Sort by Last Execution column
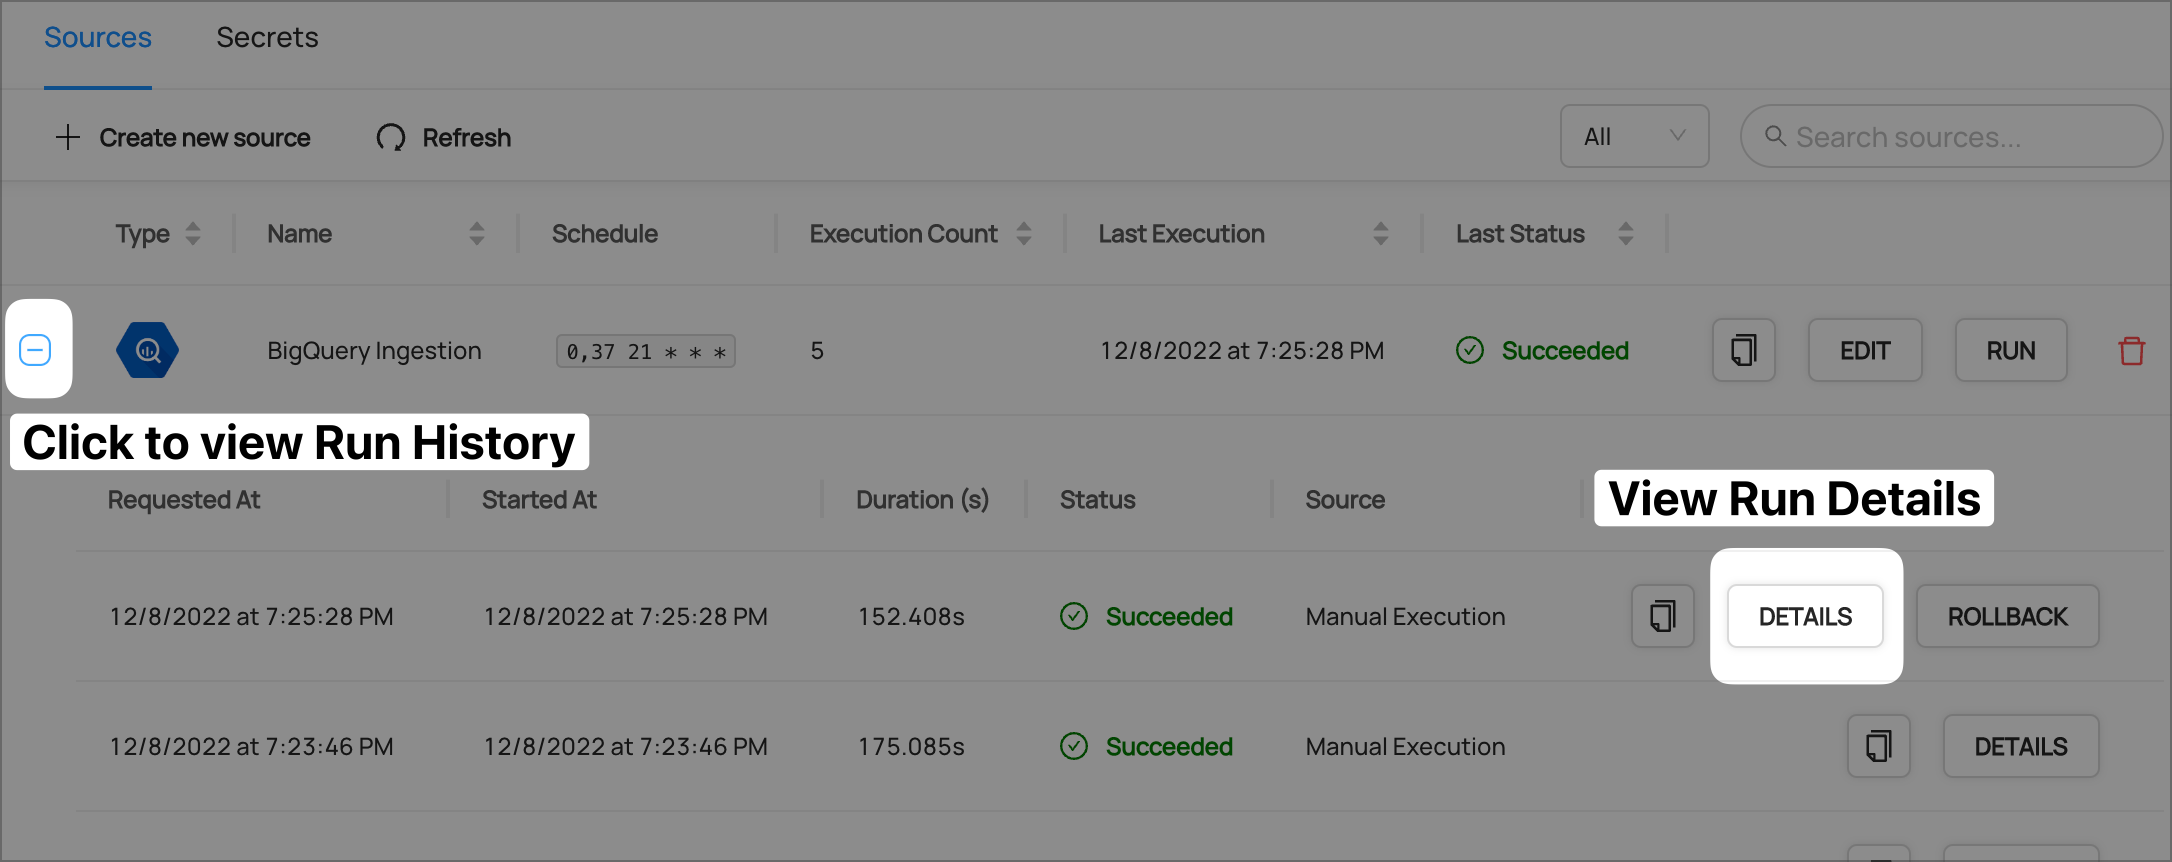The width and height of the screenshot is (2172, 862). tap(1381, 234)
